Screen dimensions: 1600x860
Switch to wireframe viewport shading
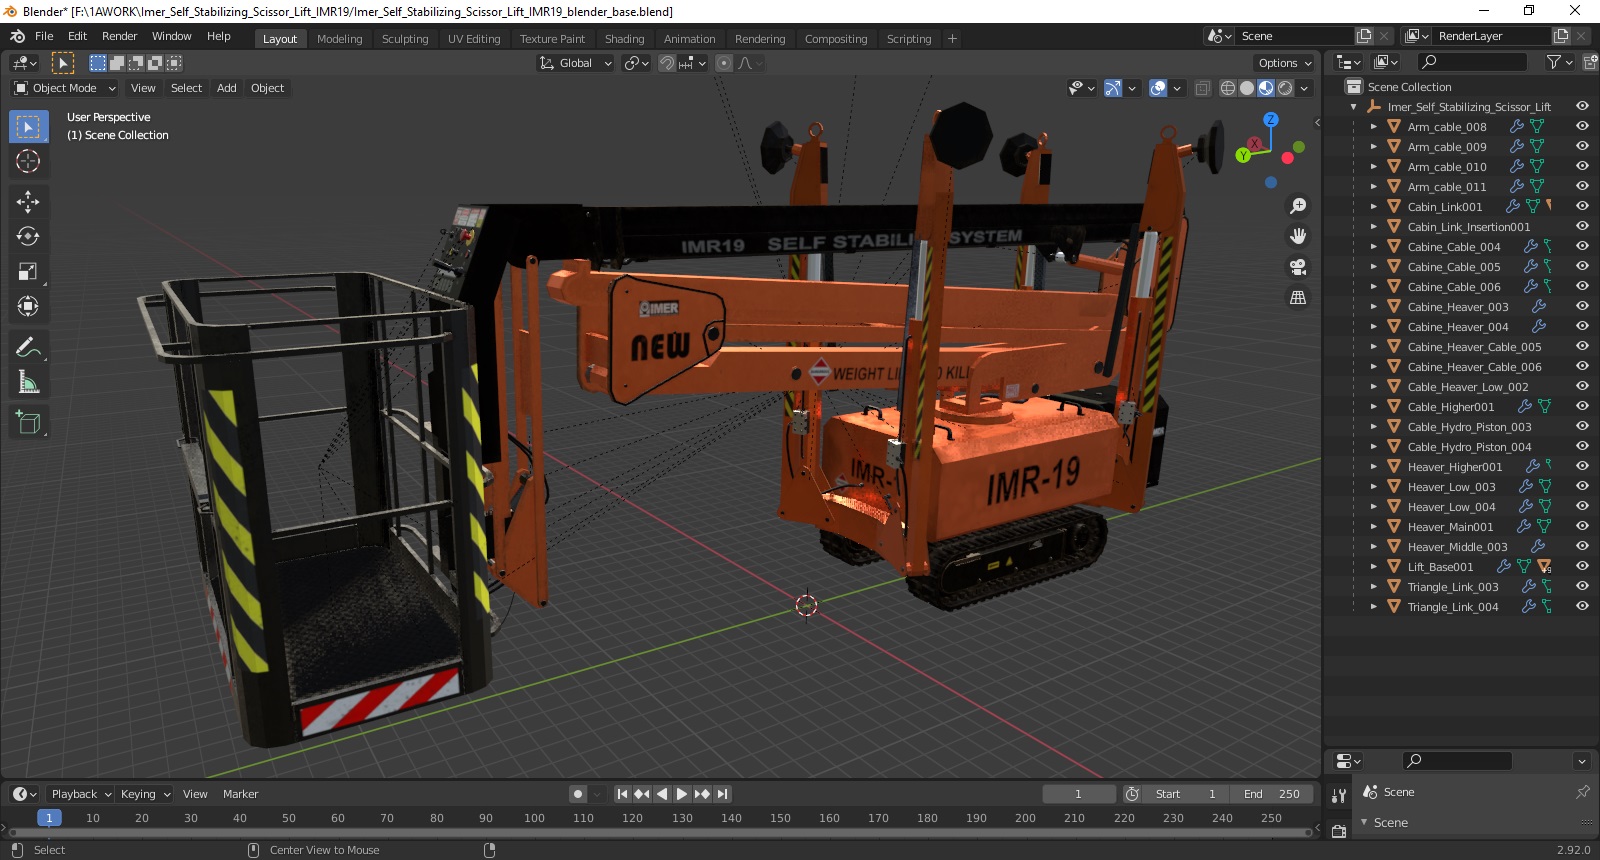(1228, 88)
